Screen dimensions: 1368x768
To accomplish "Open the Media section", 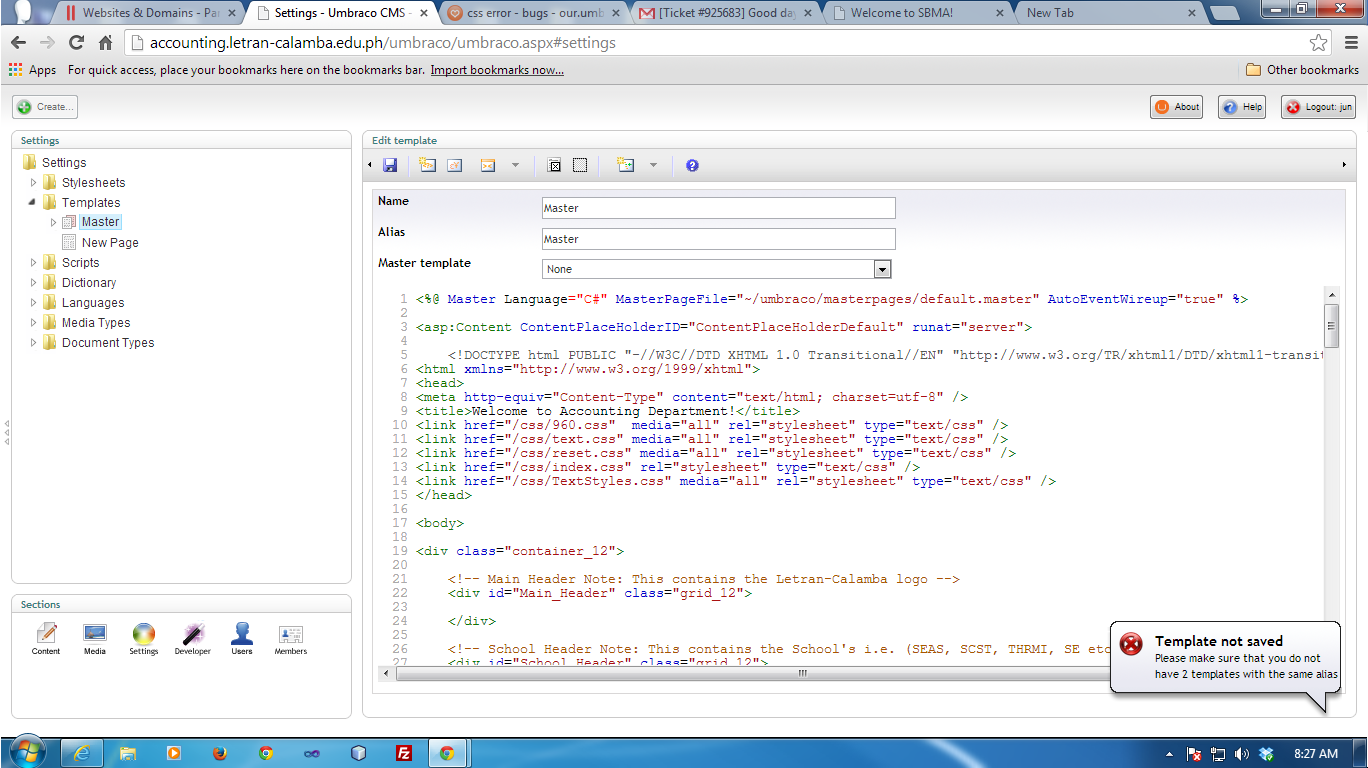I will pos(95,639).
